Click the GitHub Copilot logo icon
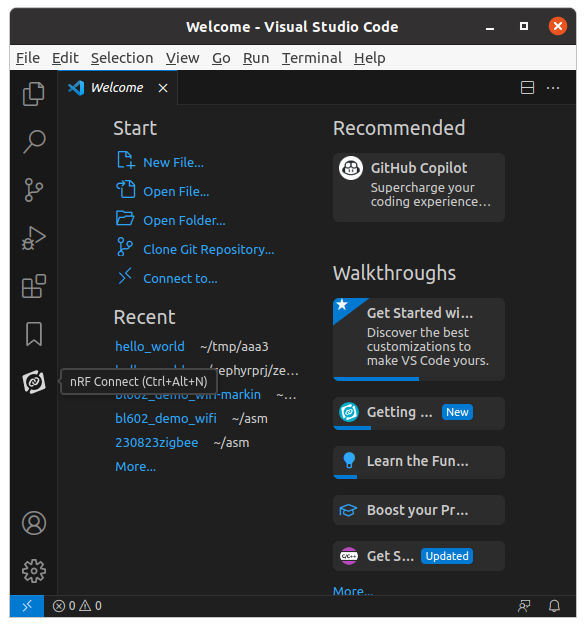Image resolution: width=586 pixels, height=627 pixels. (x=351, y=168)
